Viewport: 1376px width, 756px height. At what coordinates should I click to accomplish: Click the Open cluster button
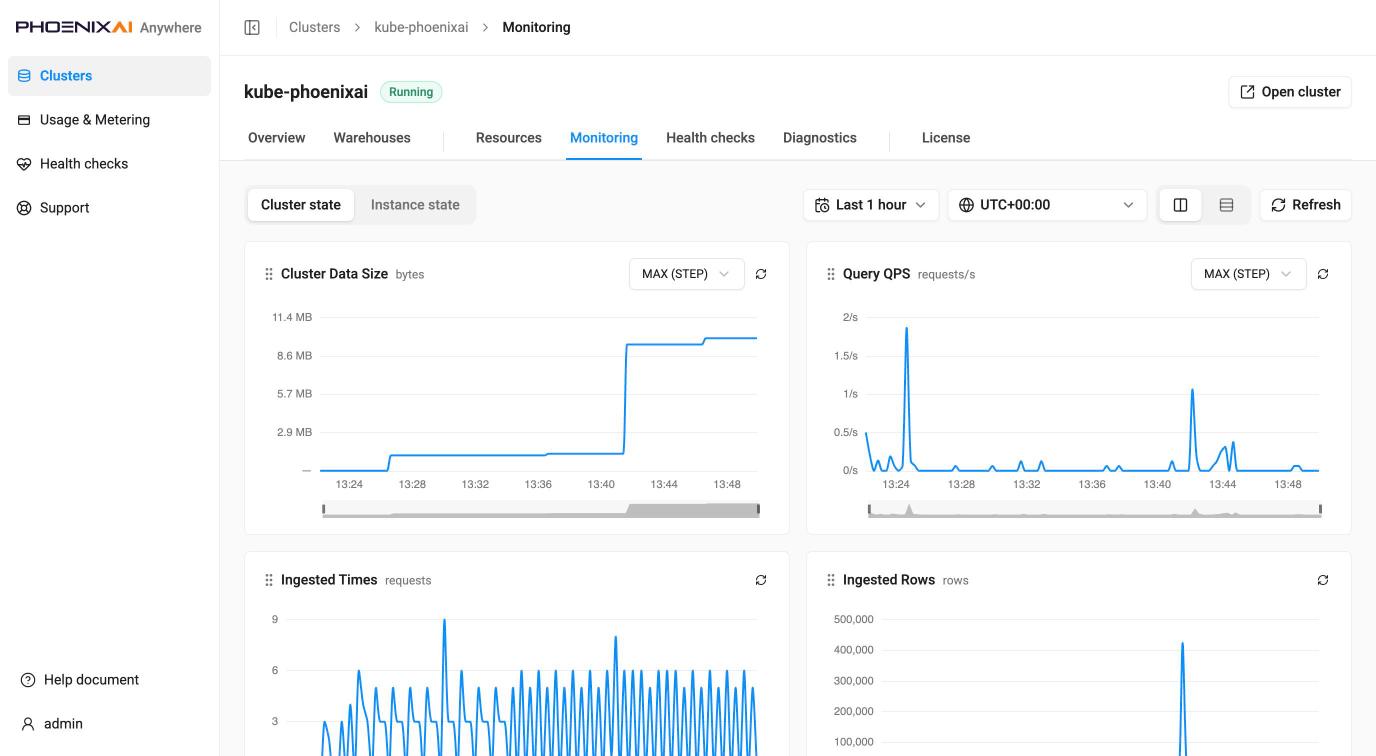[1290, 92]
